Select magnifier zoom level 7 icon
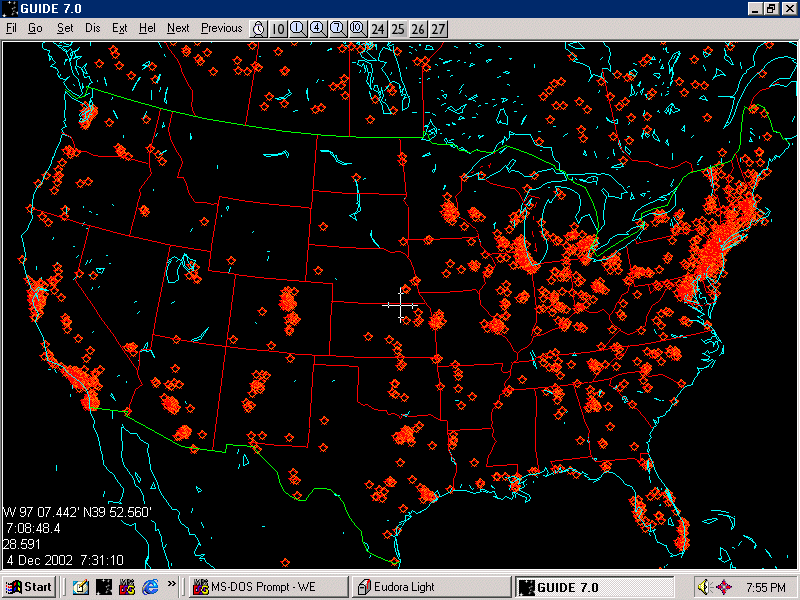Viewport: 800px width, 600px height. click(x=338, y=28)
